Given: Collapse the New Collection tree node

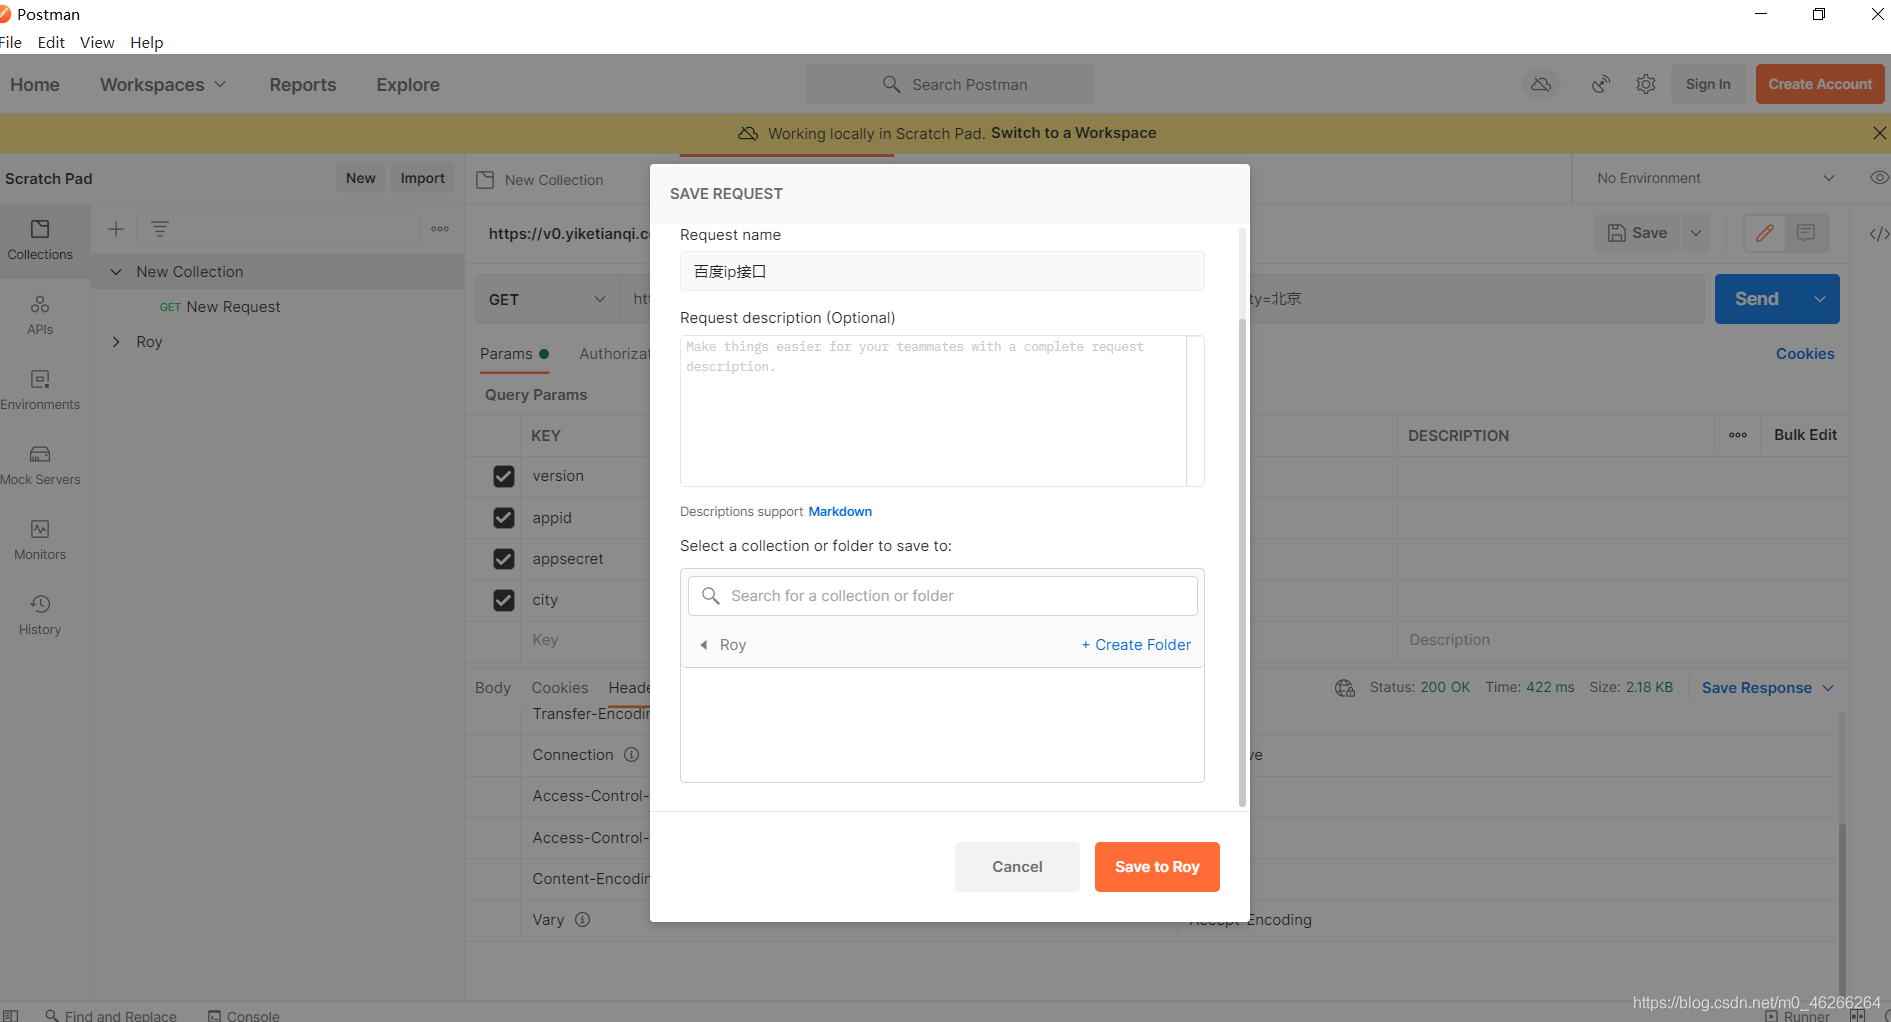Looking at the screenshot, I should click(116, 272).
